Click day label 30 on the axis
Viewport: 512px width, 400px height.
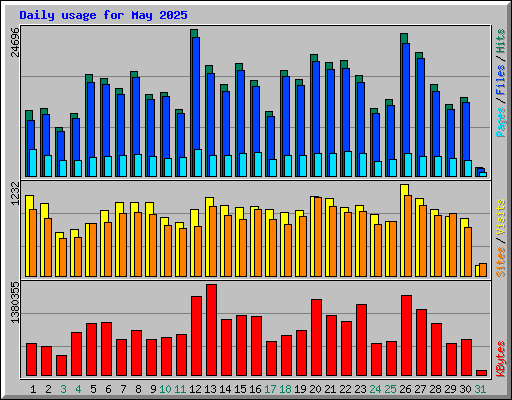(x=465, y=389)
